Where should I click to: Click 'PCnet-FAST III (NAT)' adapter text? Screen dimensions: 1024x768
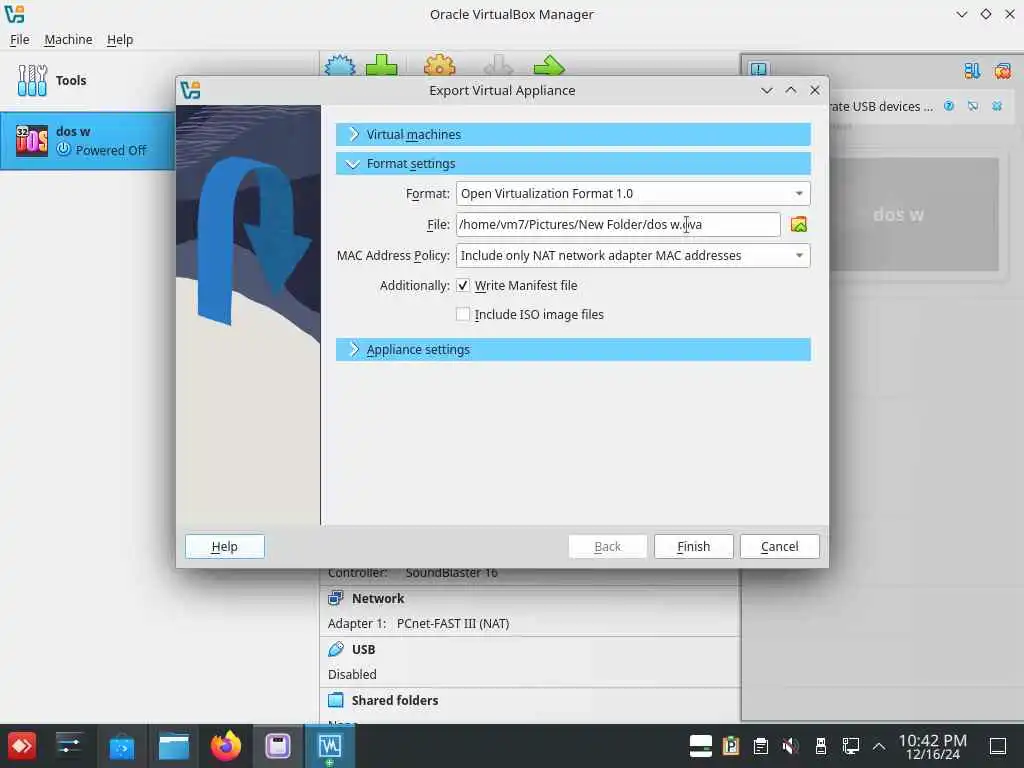tap(453, 624)
